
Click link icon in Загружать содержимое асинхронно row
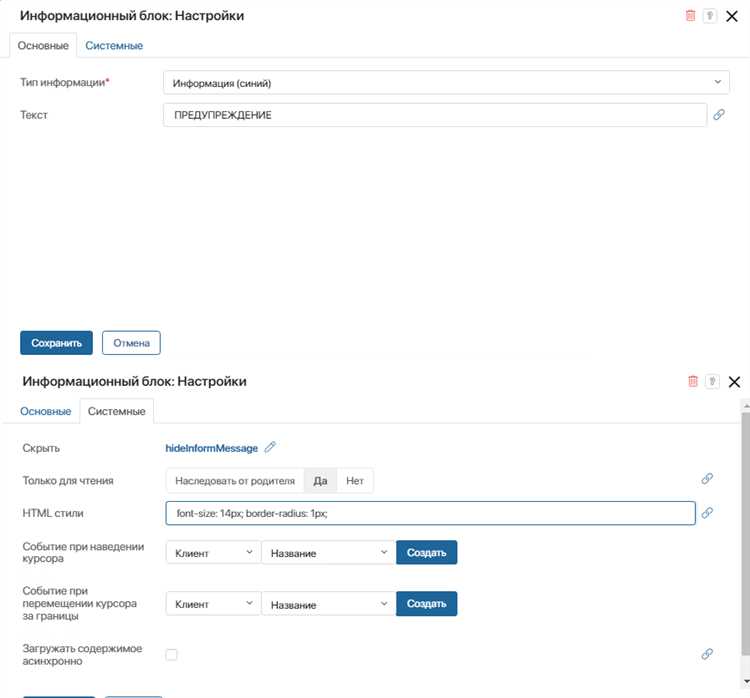point(707,654)
